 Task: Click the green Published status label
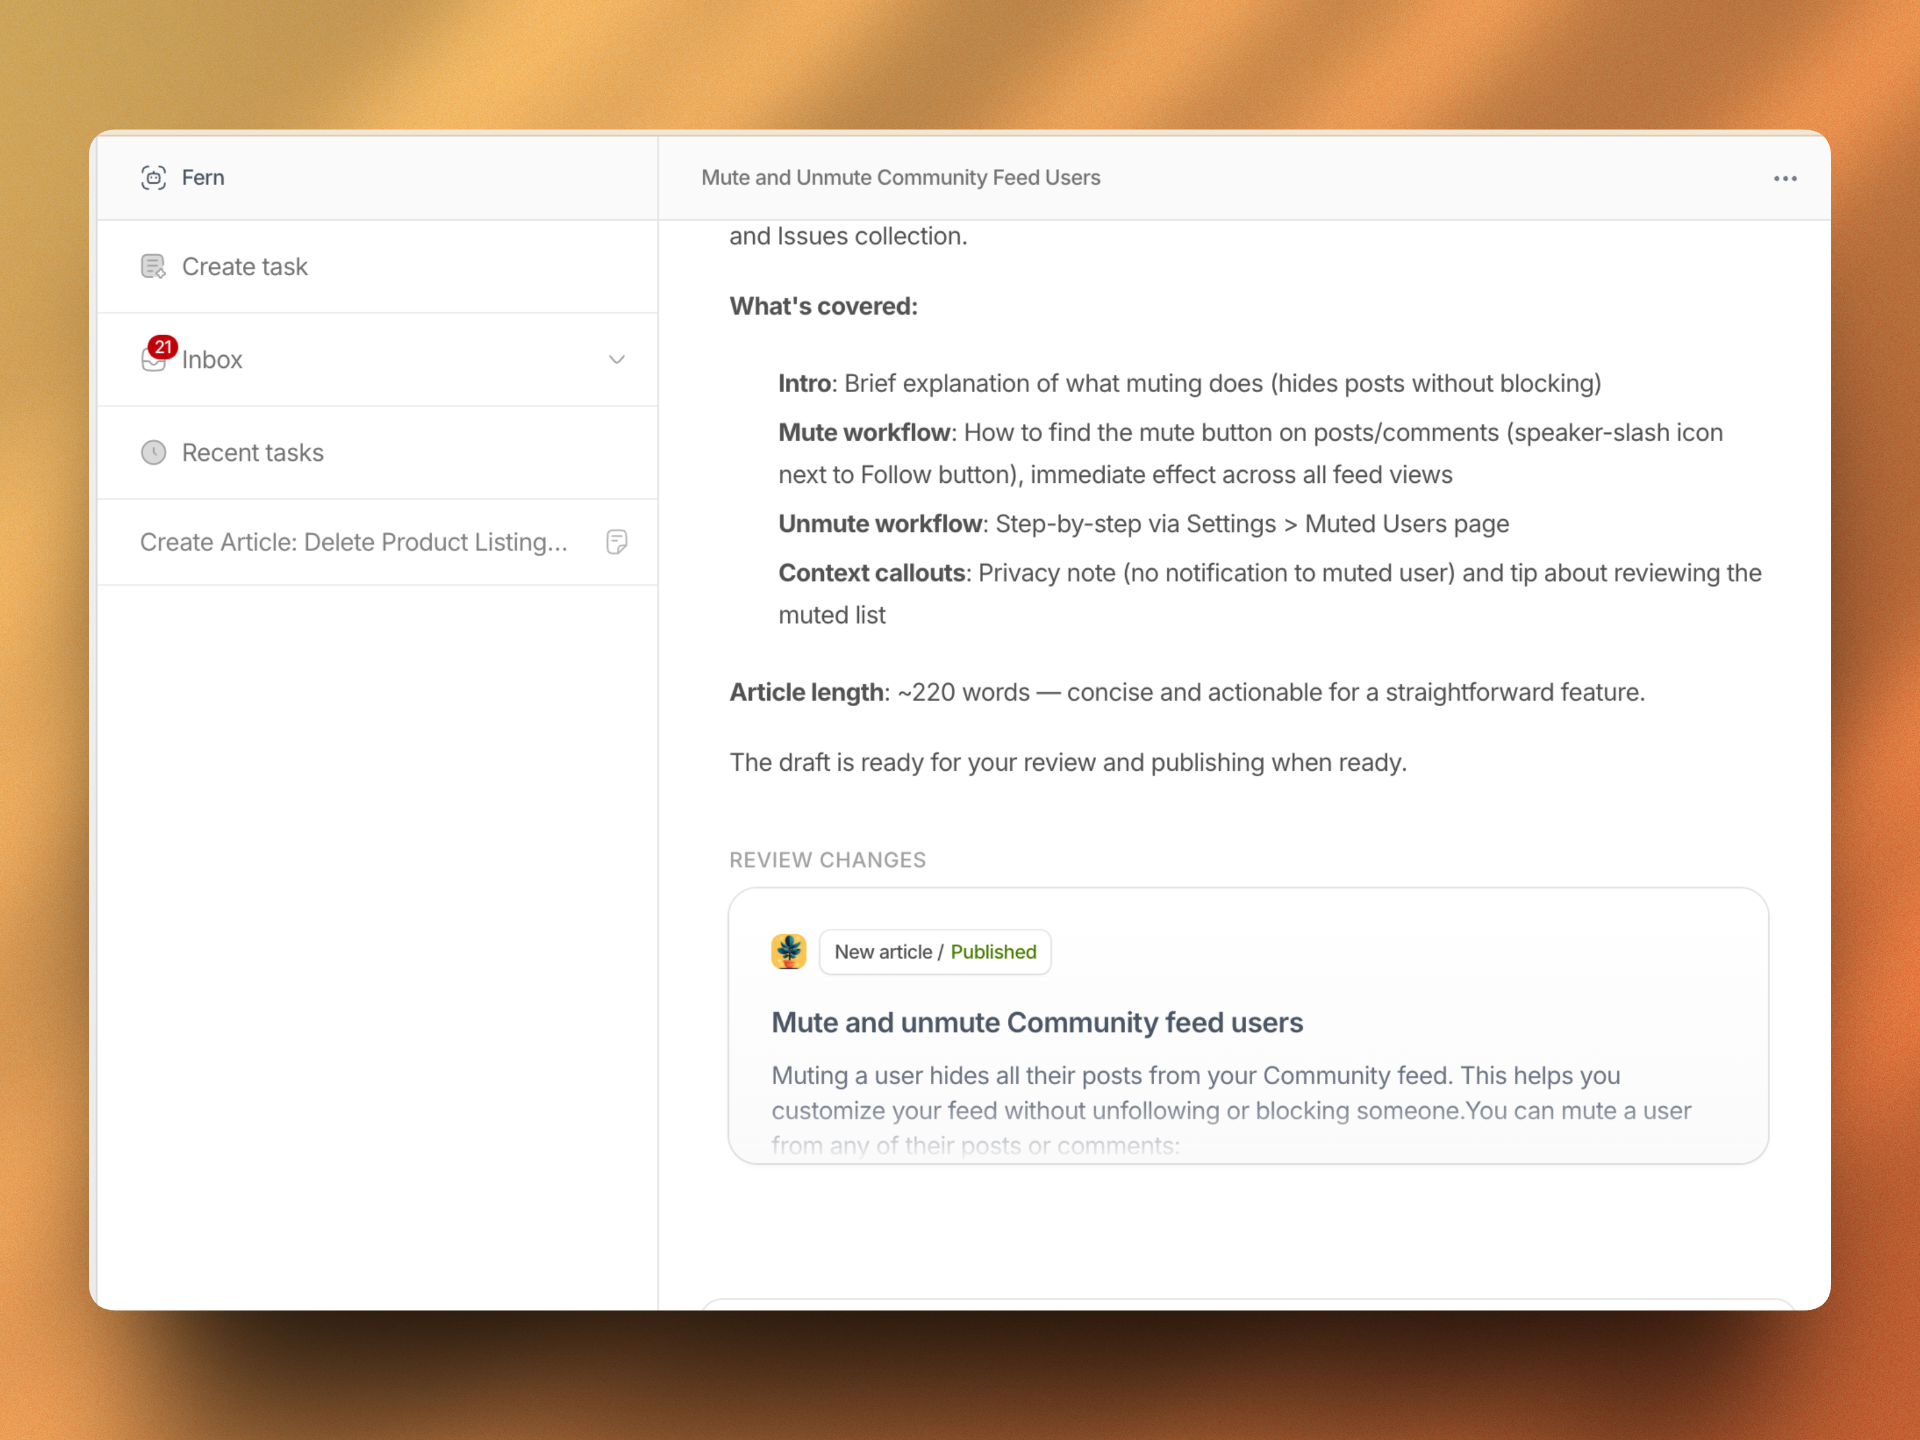coord(993,951)
